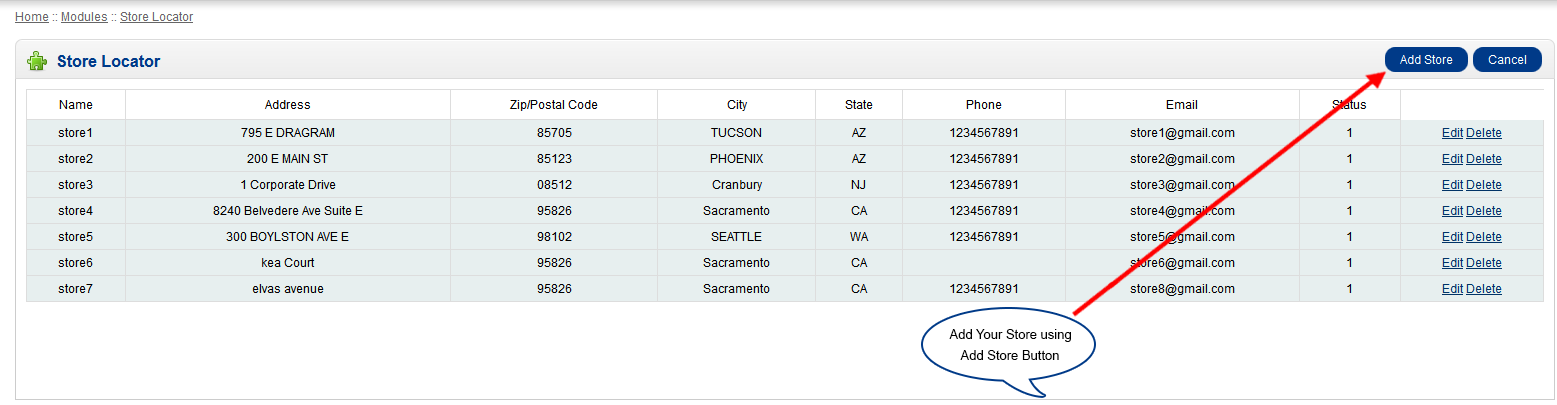Go to Modules breadcrumb link
The height and width of the screenshot is (405, 1557).
84,17
